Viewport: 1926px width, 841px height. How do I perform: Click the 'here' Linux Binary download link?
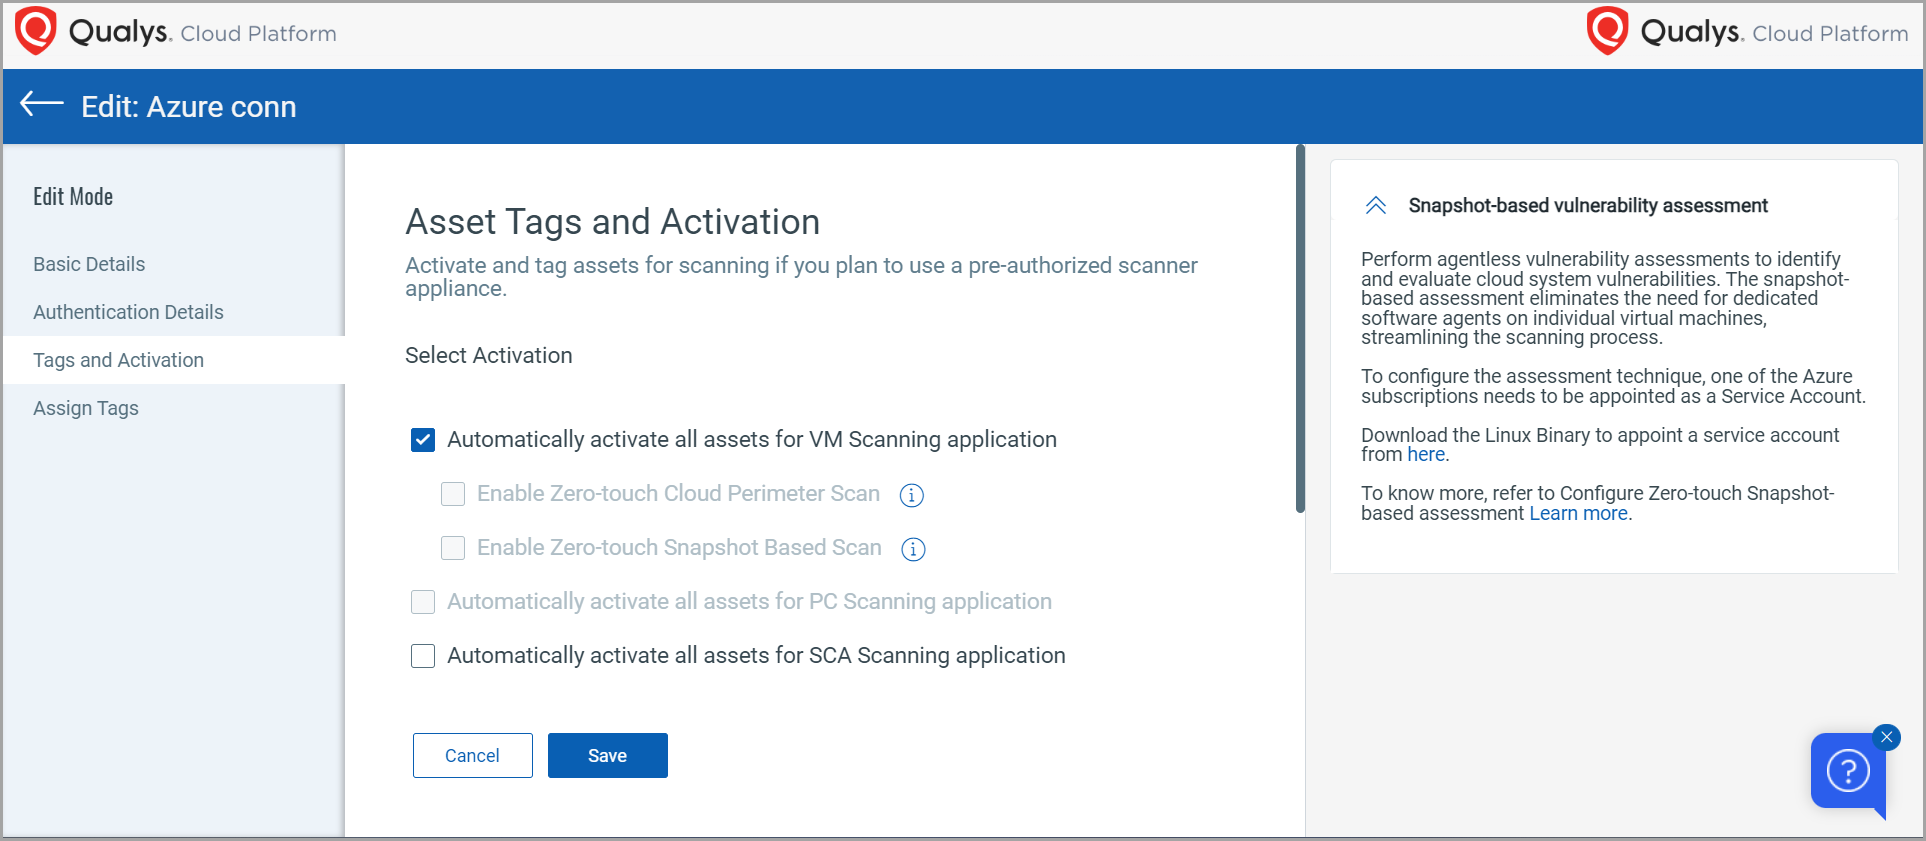(x=1425, y=455)
